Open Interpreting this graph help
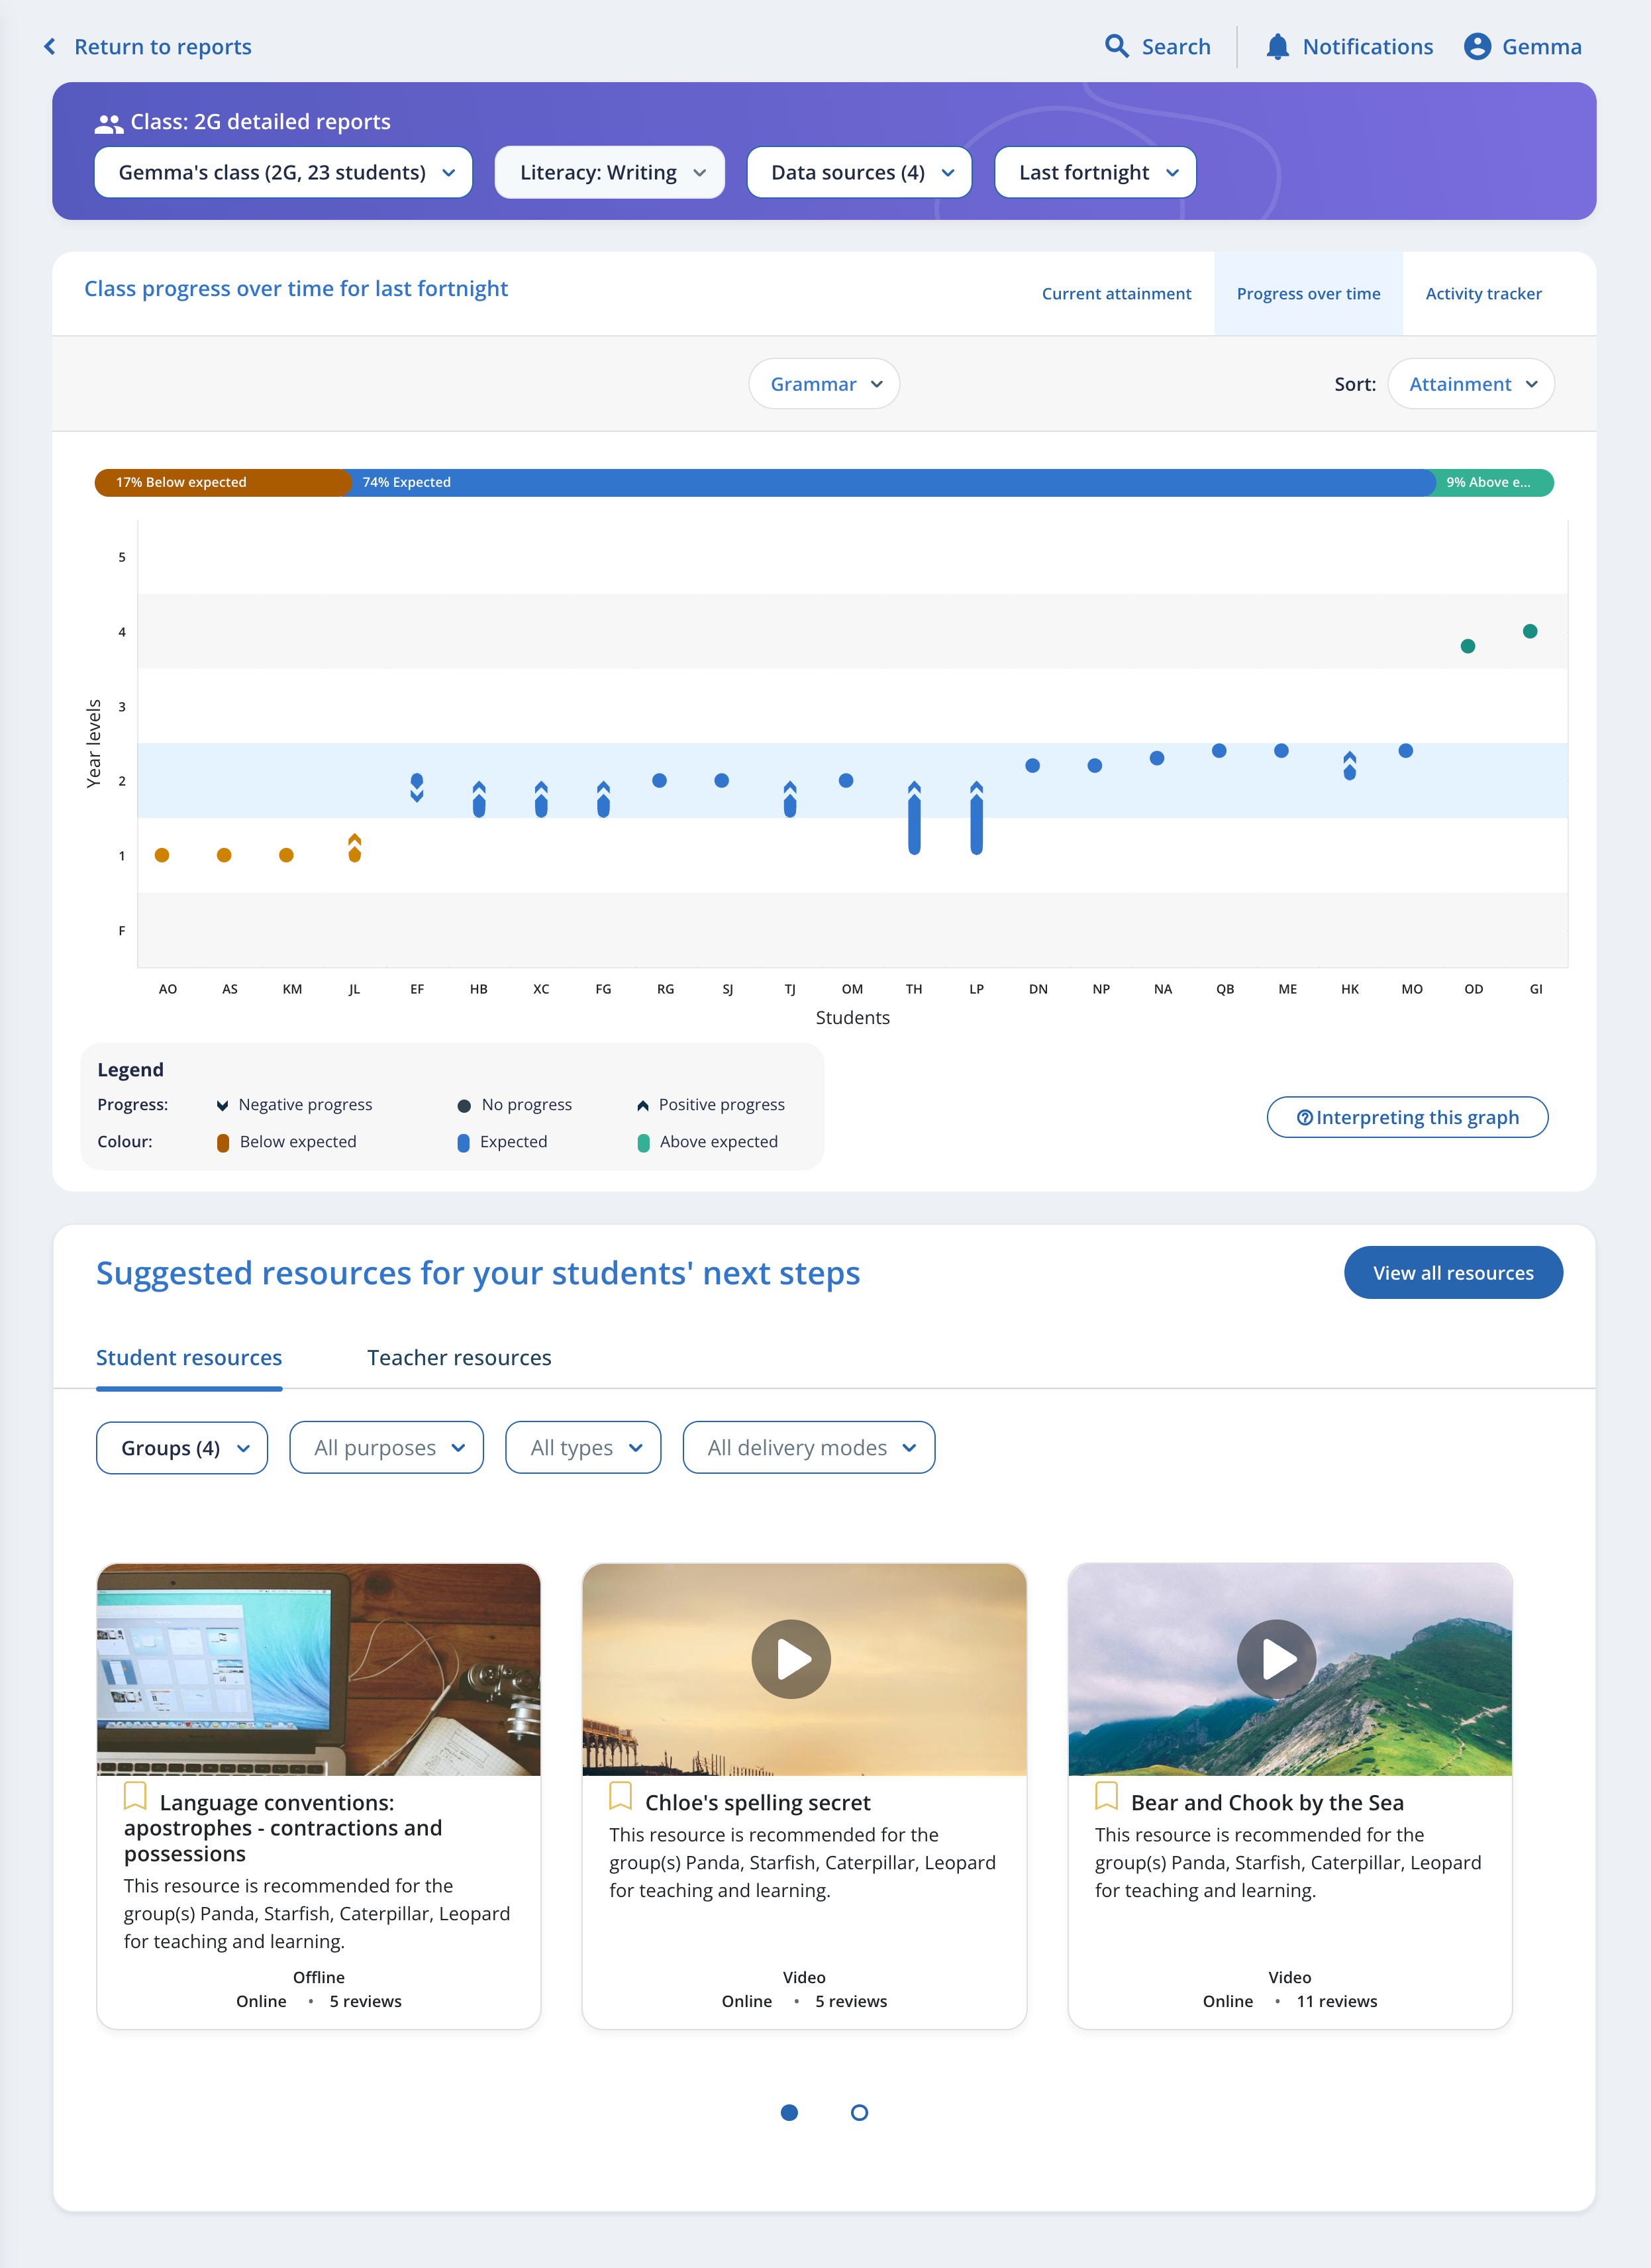 (1407, 1117)
